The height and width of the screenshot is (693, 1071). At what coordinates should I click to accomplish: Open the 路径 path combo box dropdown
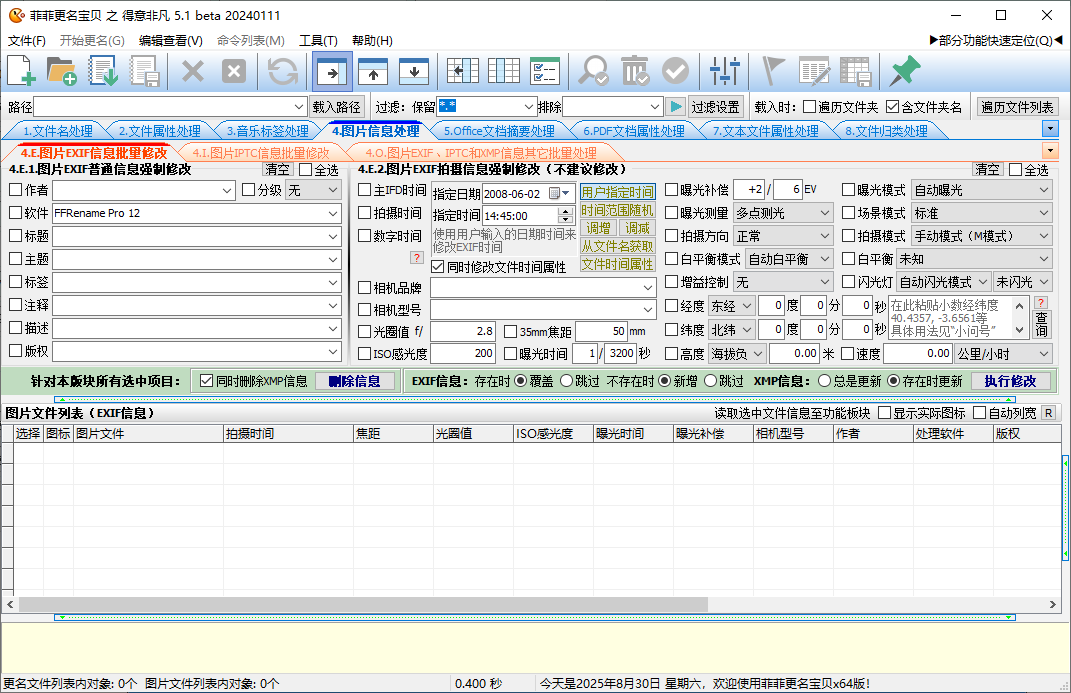pyautogui.click(x=299, y=107)
